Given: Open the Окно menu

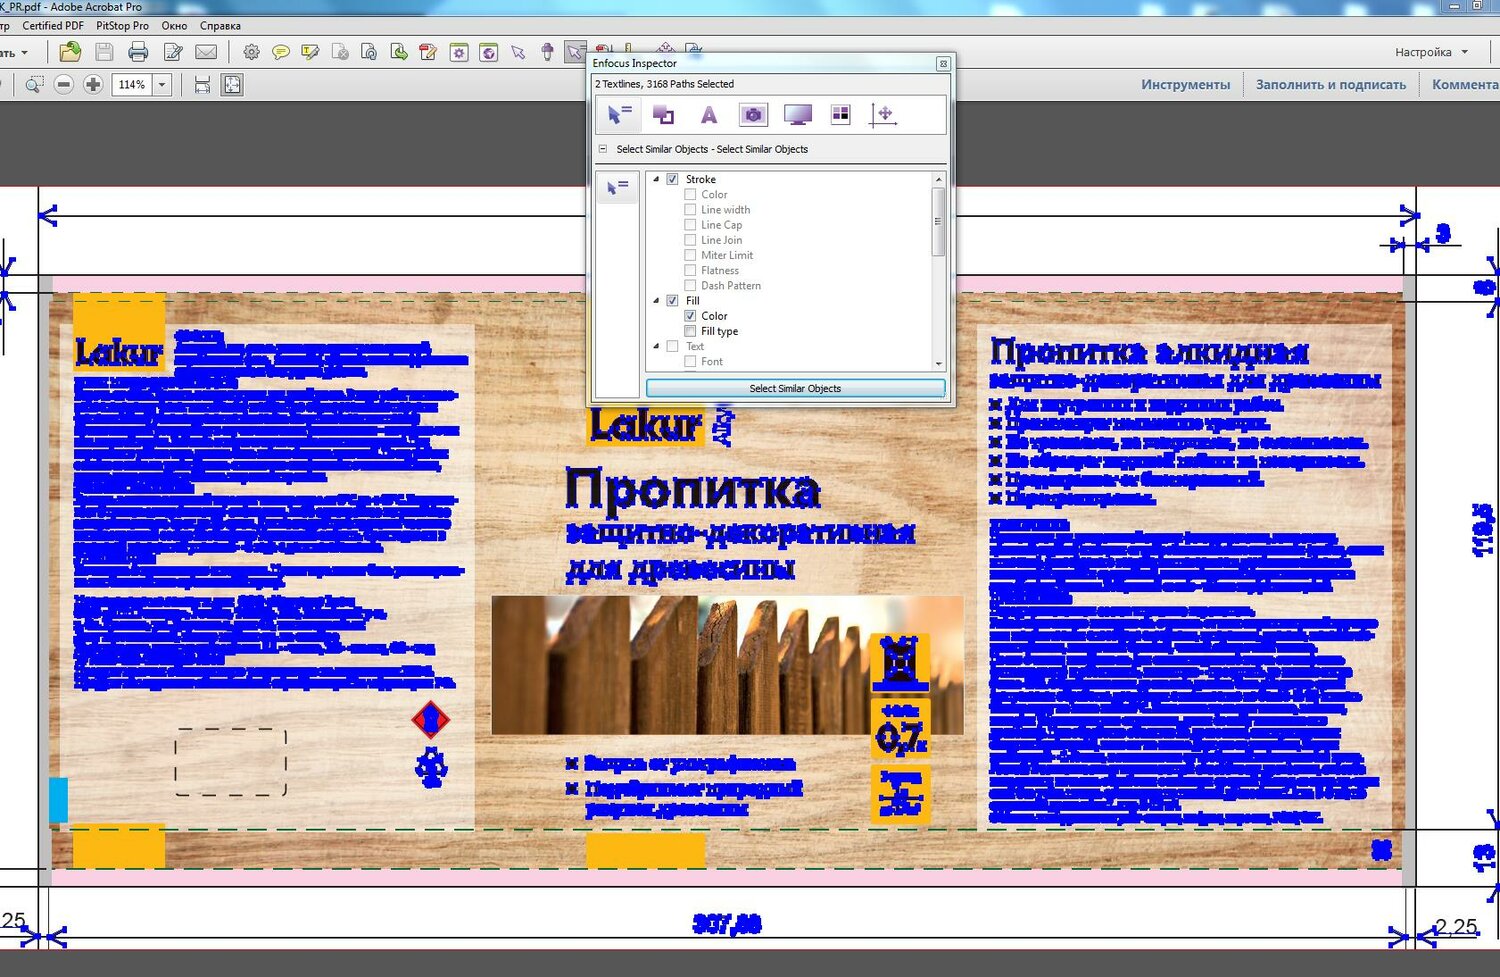Looking at the screenshot, I should [174, 26].
